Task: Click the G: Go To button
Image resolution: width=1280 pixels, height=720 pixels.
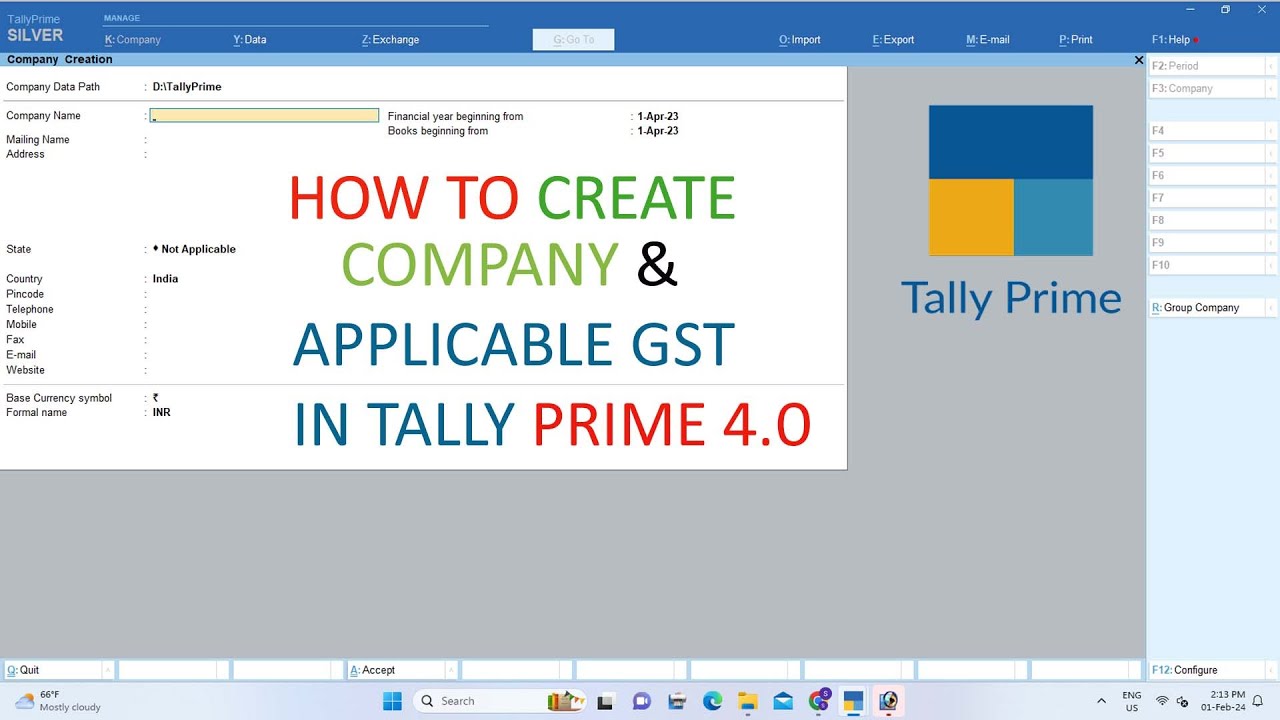Action: pyautogui.click(x=573, y=40)
